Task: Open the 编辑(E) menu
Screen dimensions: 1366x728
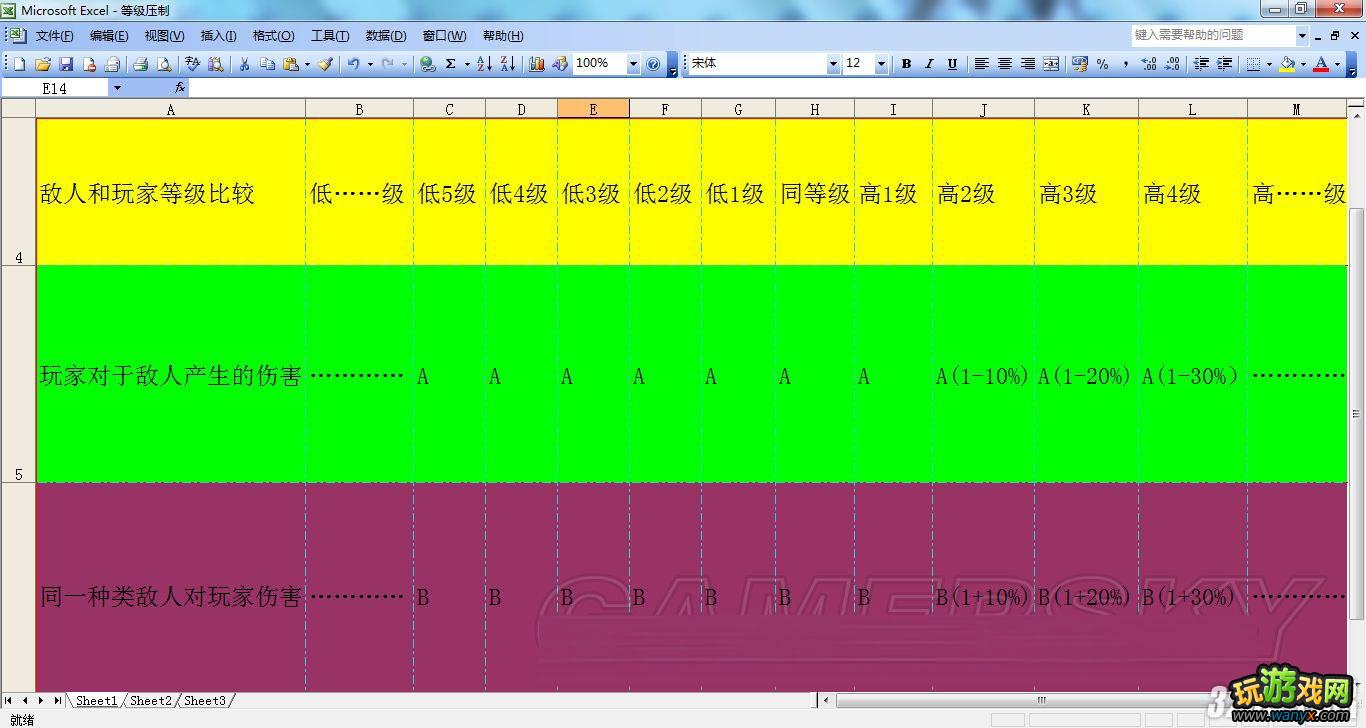Action: click(x=109, y=36)
